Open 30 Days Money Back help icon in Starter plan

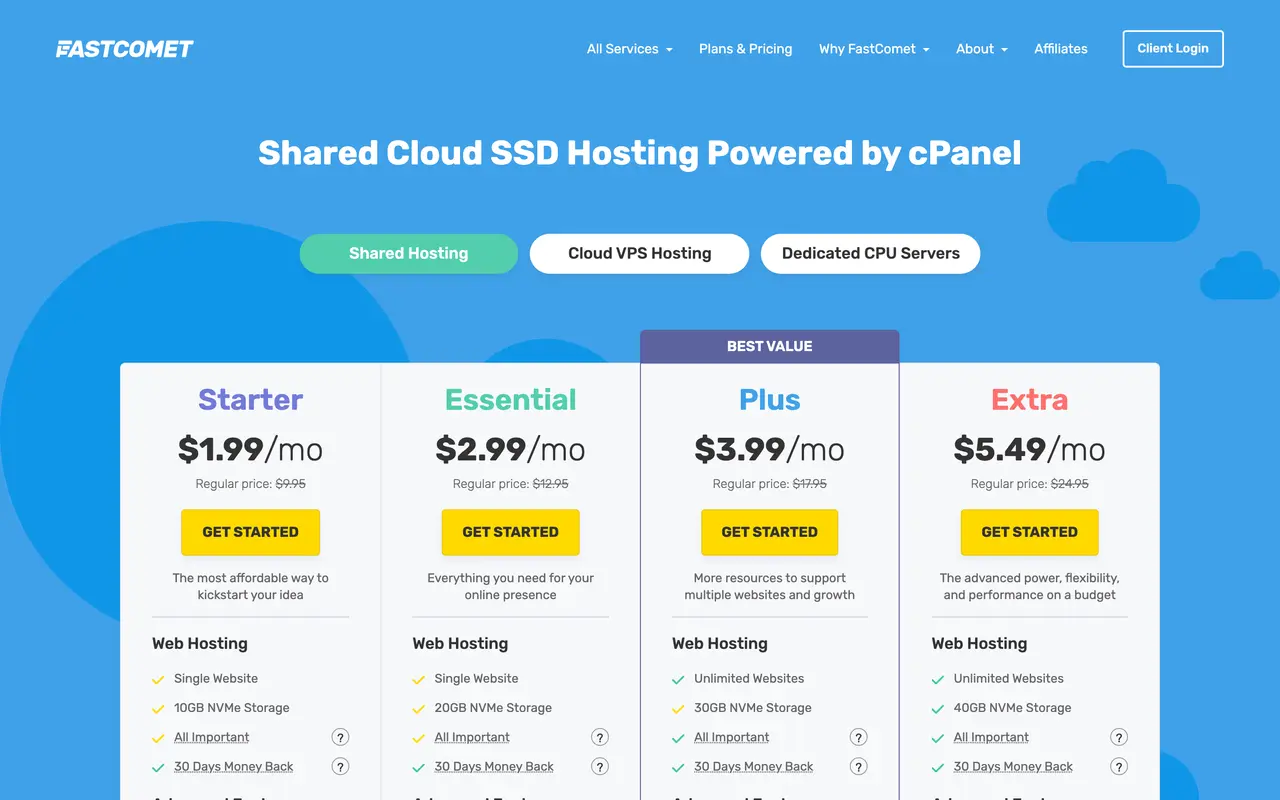pos(340,767)
